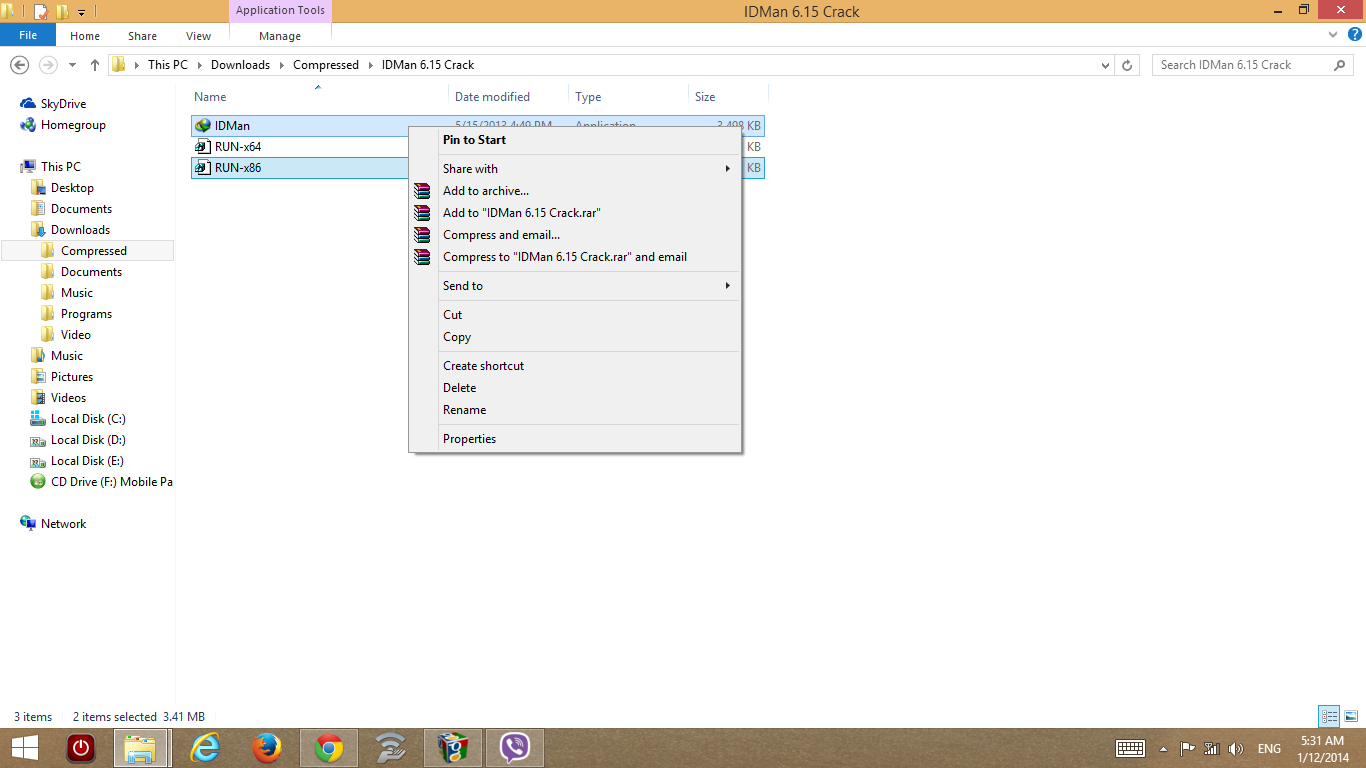This screenshot has width=1366, height=768.
Task: Expand the ribbon with the chevron arrow
Action: pos(1332,35)
